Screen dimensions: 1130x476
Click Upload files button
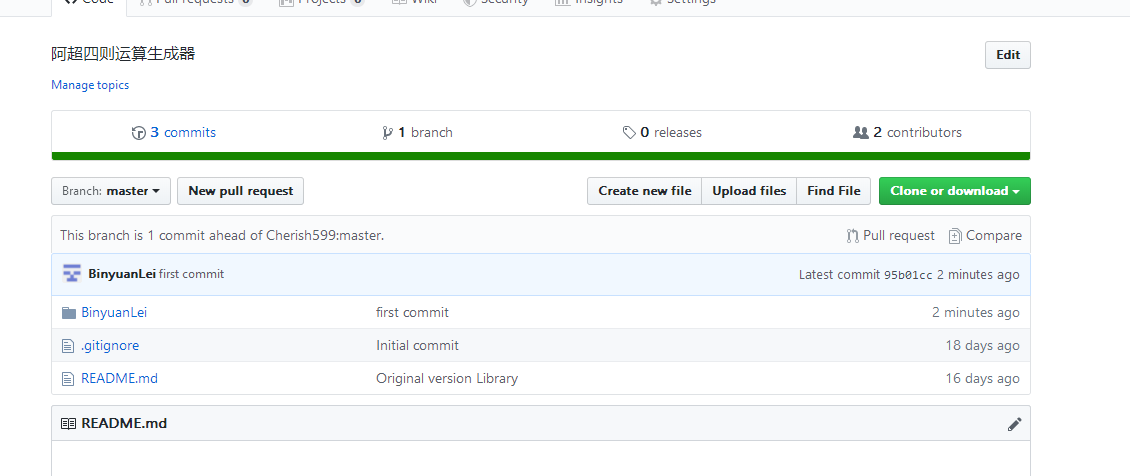click(749, 191)
